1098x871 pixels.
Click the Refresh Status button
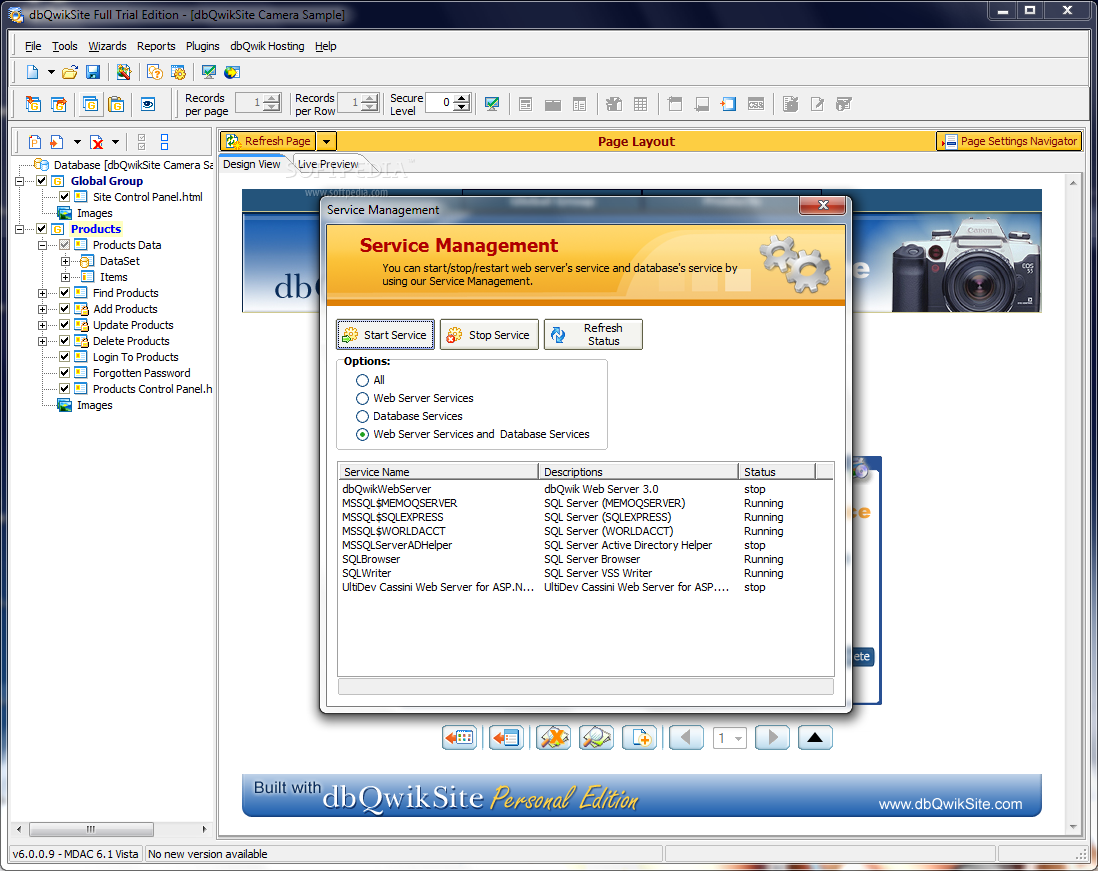click(593, 335)
